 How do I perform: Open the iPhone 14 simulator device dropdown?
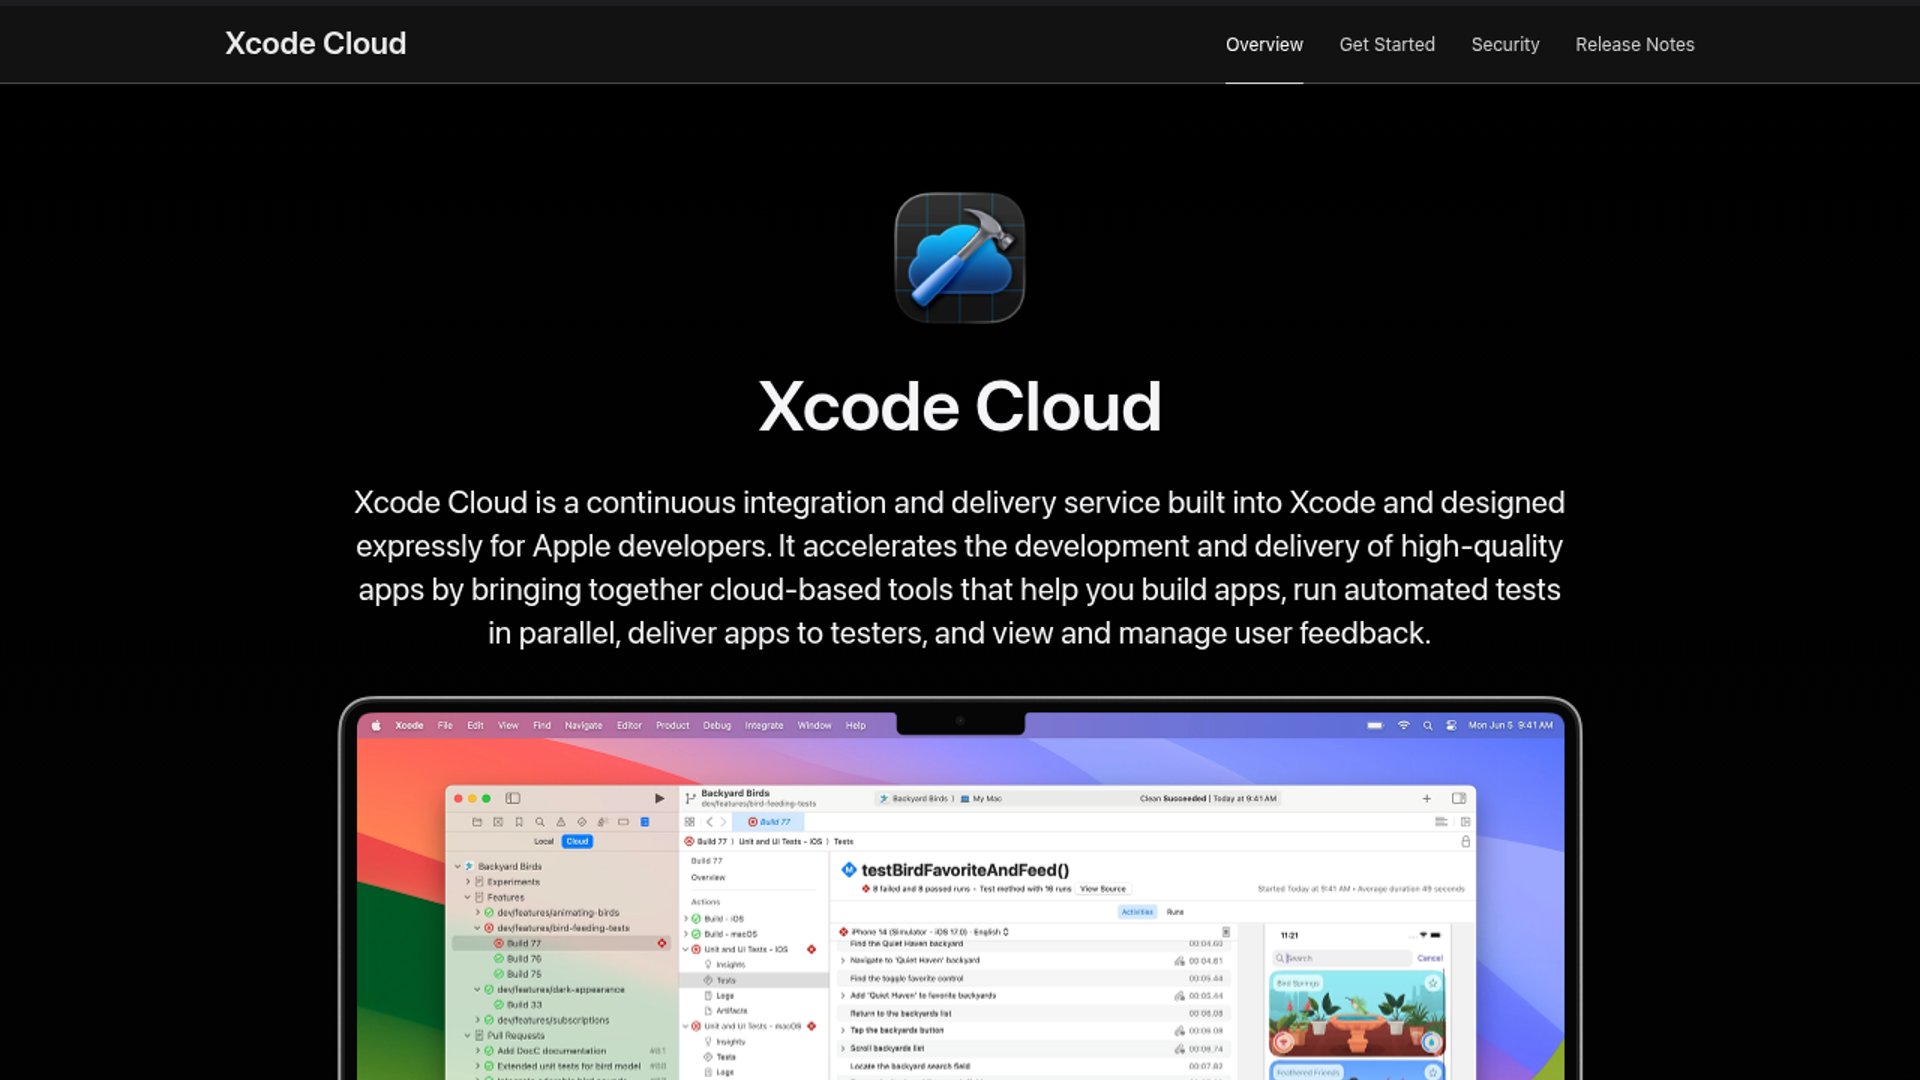(930, 932)
